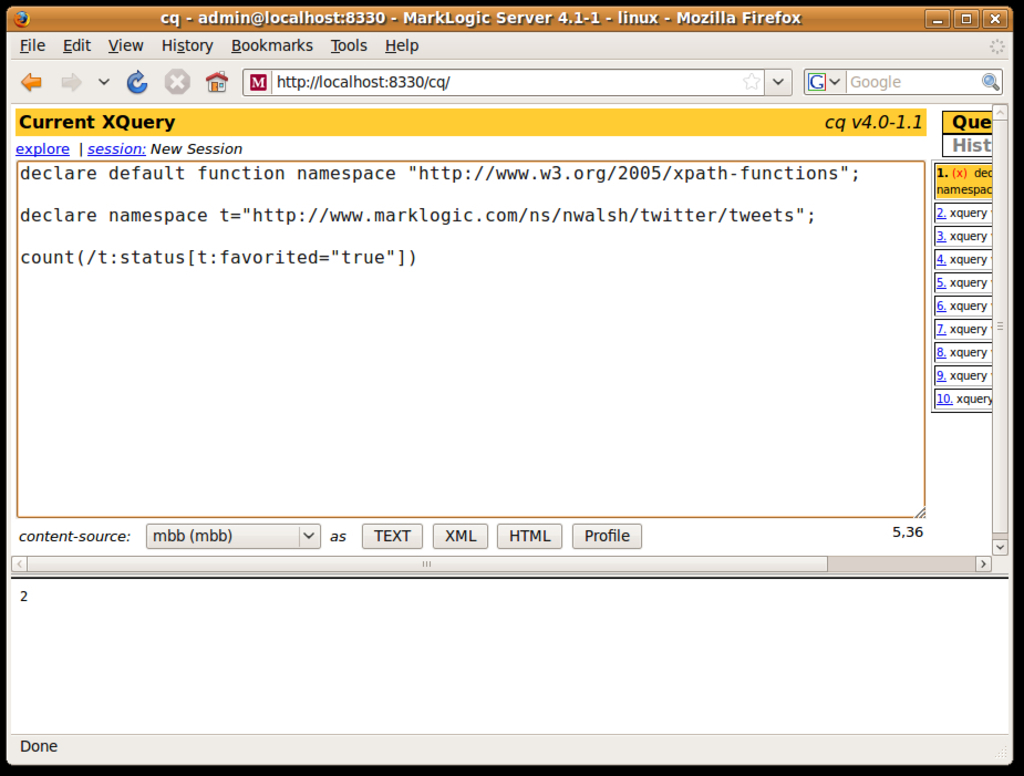Select query buffer 5
Screen dimensions: 1024x776
click(x=941, y=283)
